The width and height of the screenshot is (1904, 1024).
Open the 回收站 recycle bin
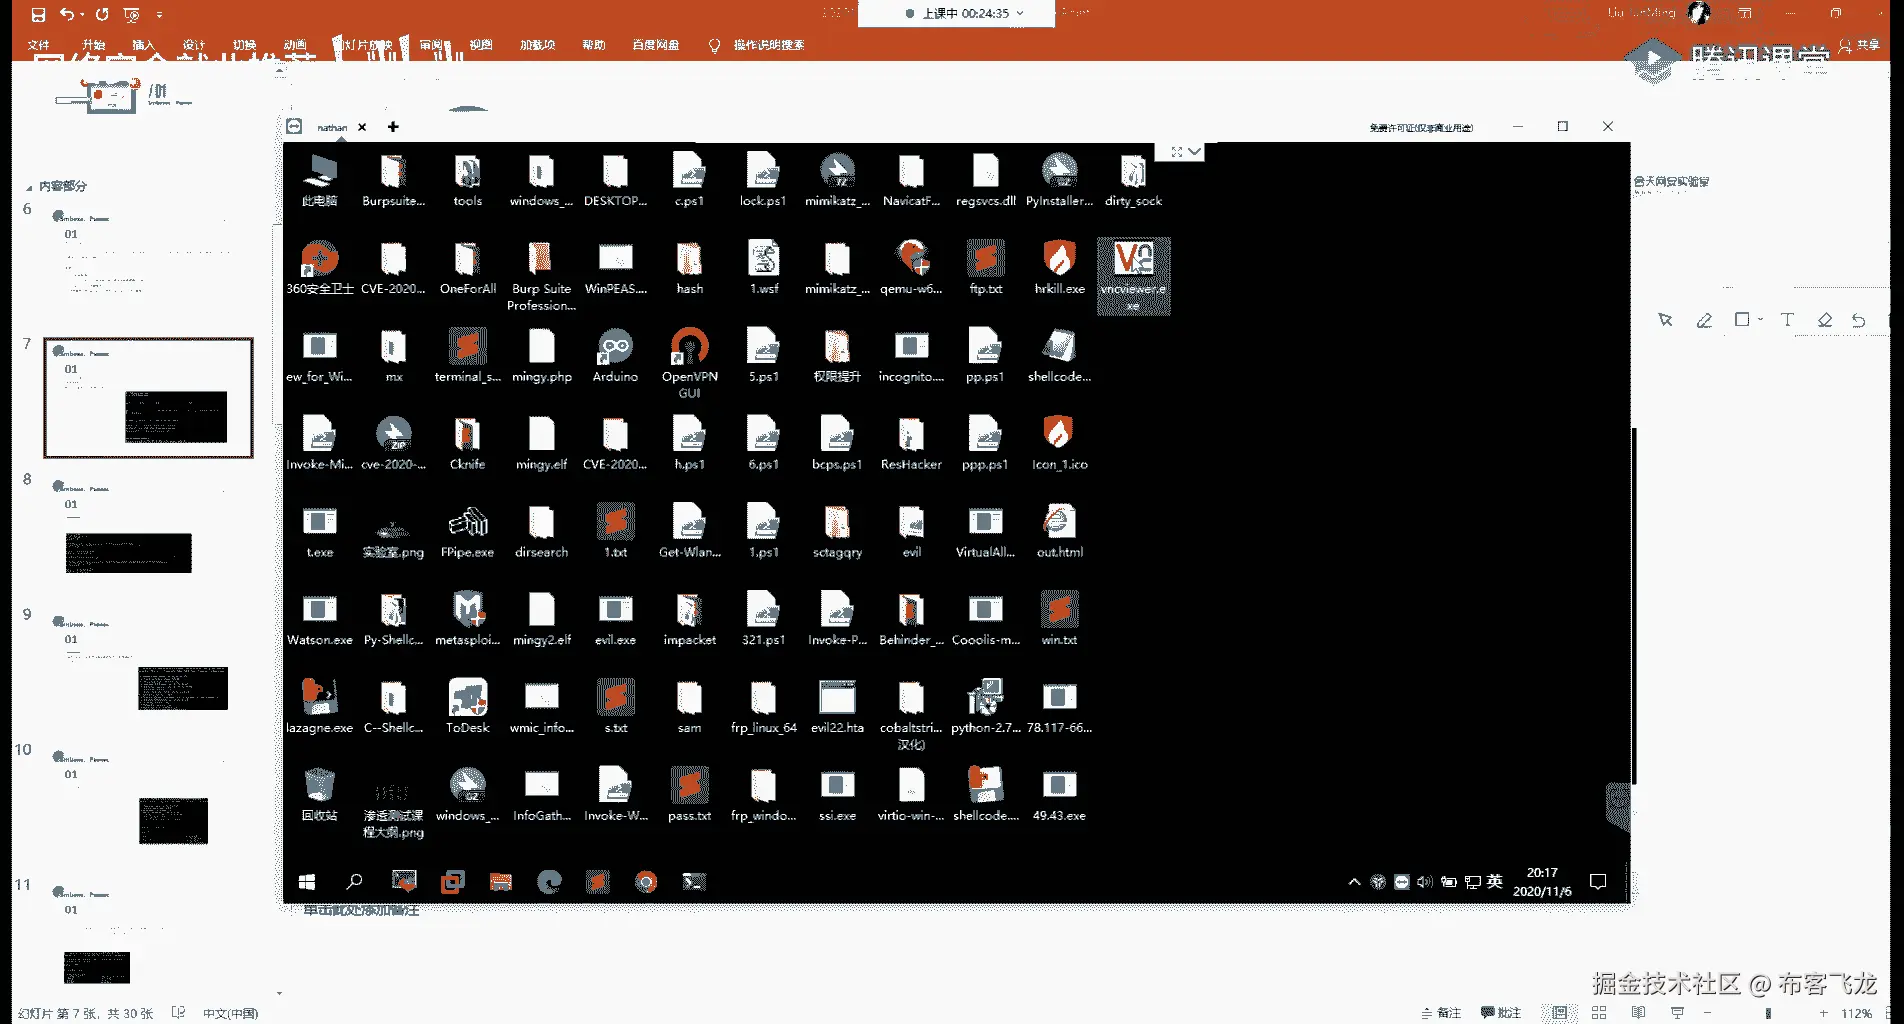[320, 796]
